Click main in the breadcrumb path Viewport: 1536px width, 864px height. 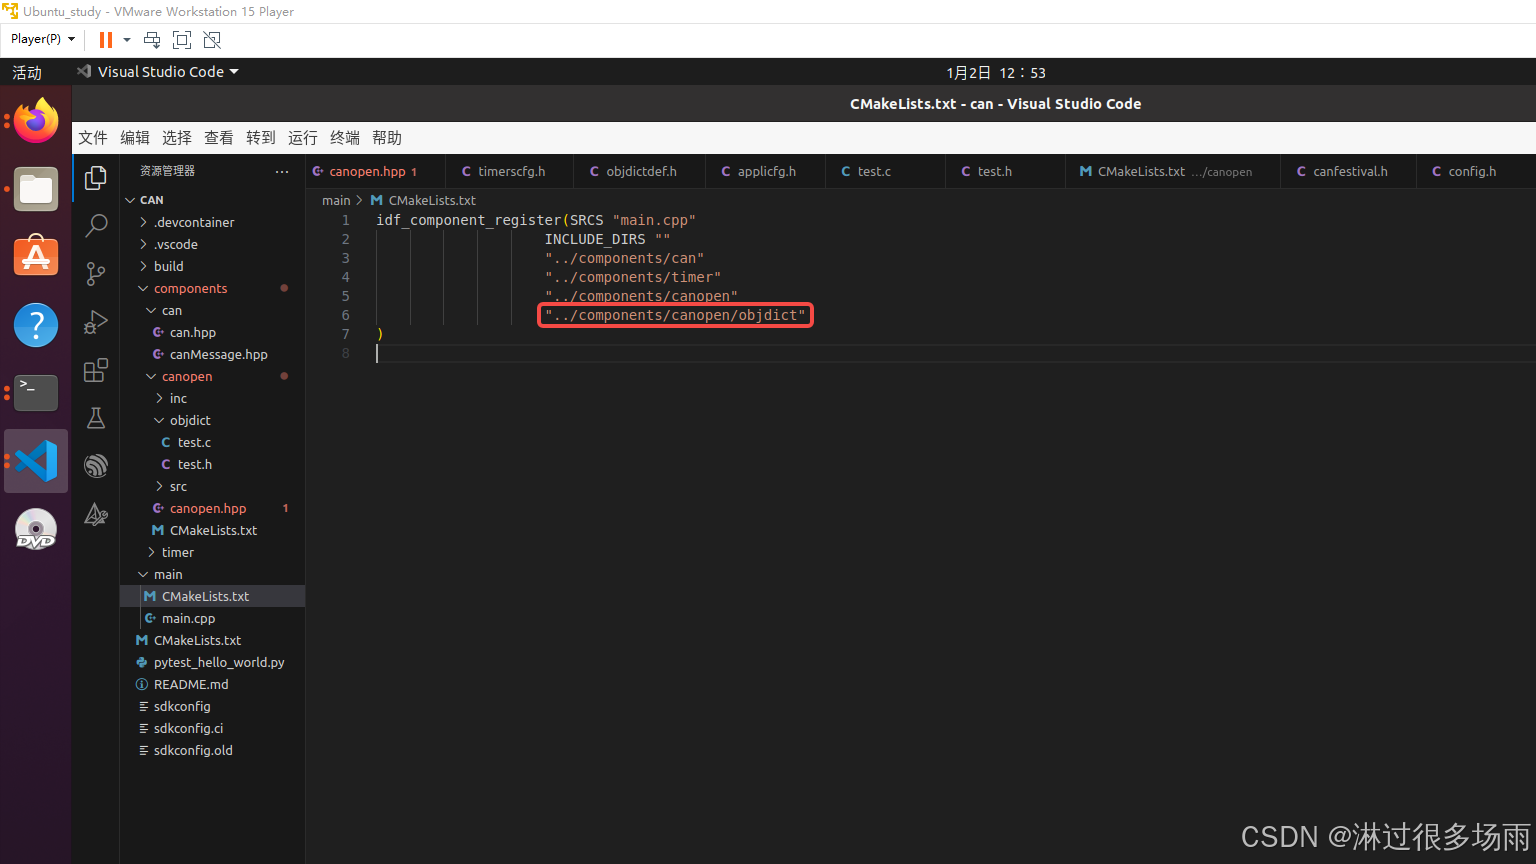tap(336, 200)
